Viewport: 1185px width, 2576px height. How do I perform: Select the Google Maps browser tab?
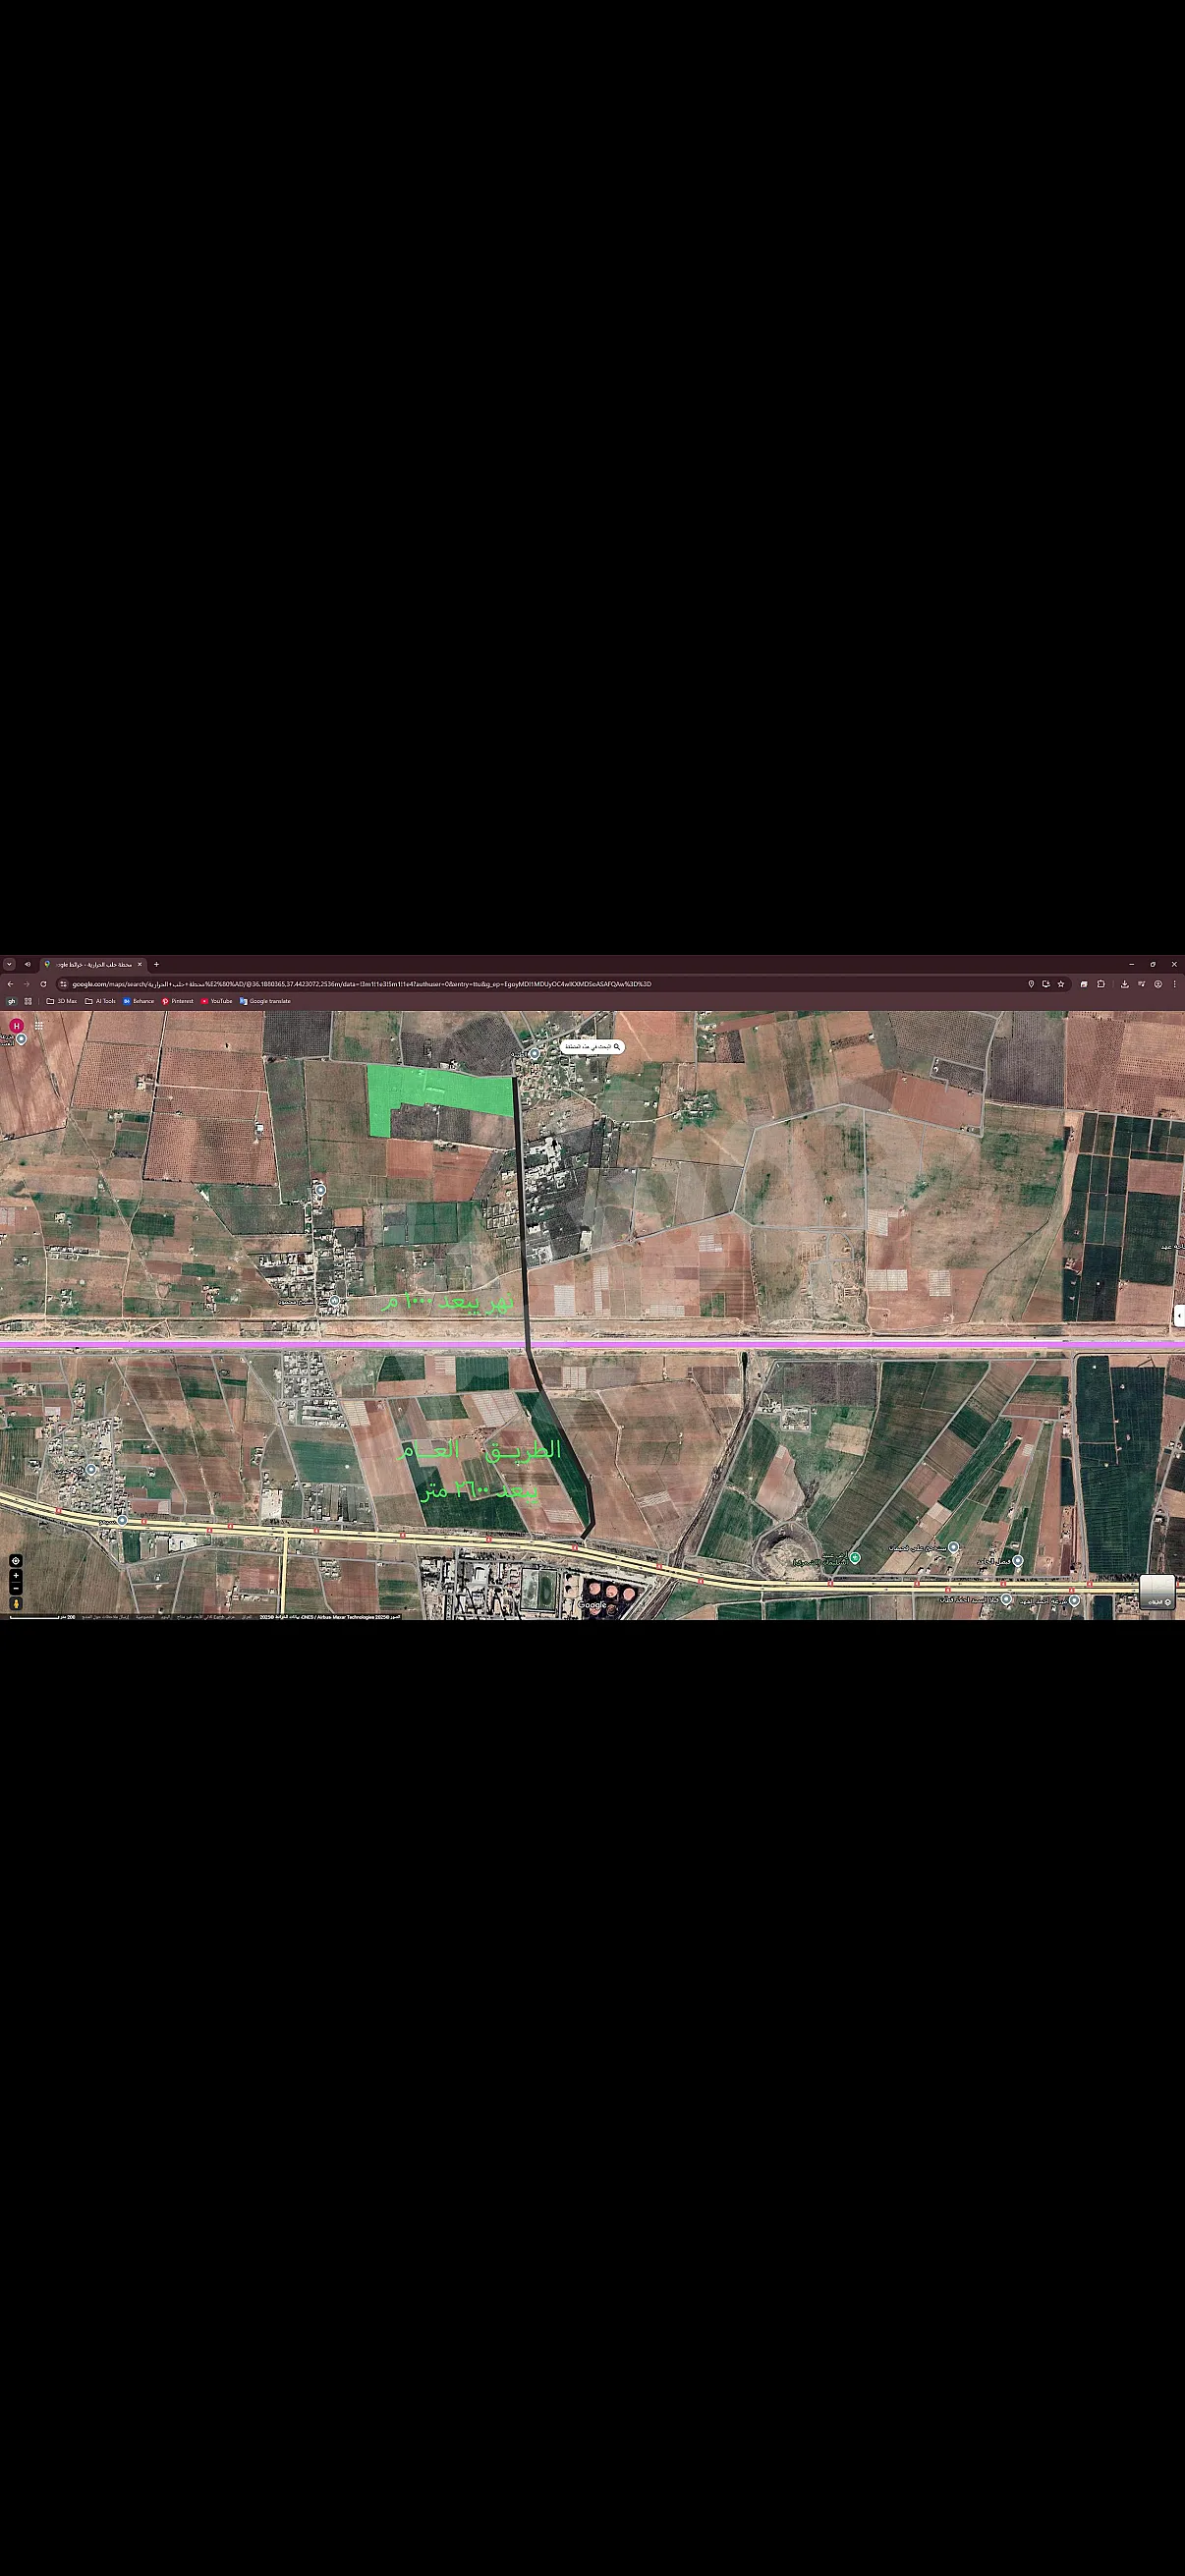tap(93, 964)
